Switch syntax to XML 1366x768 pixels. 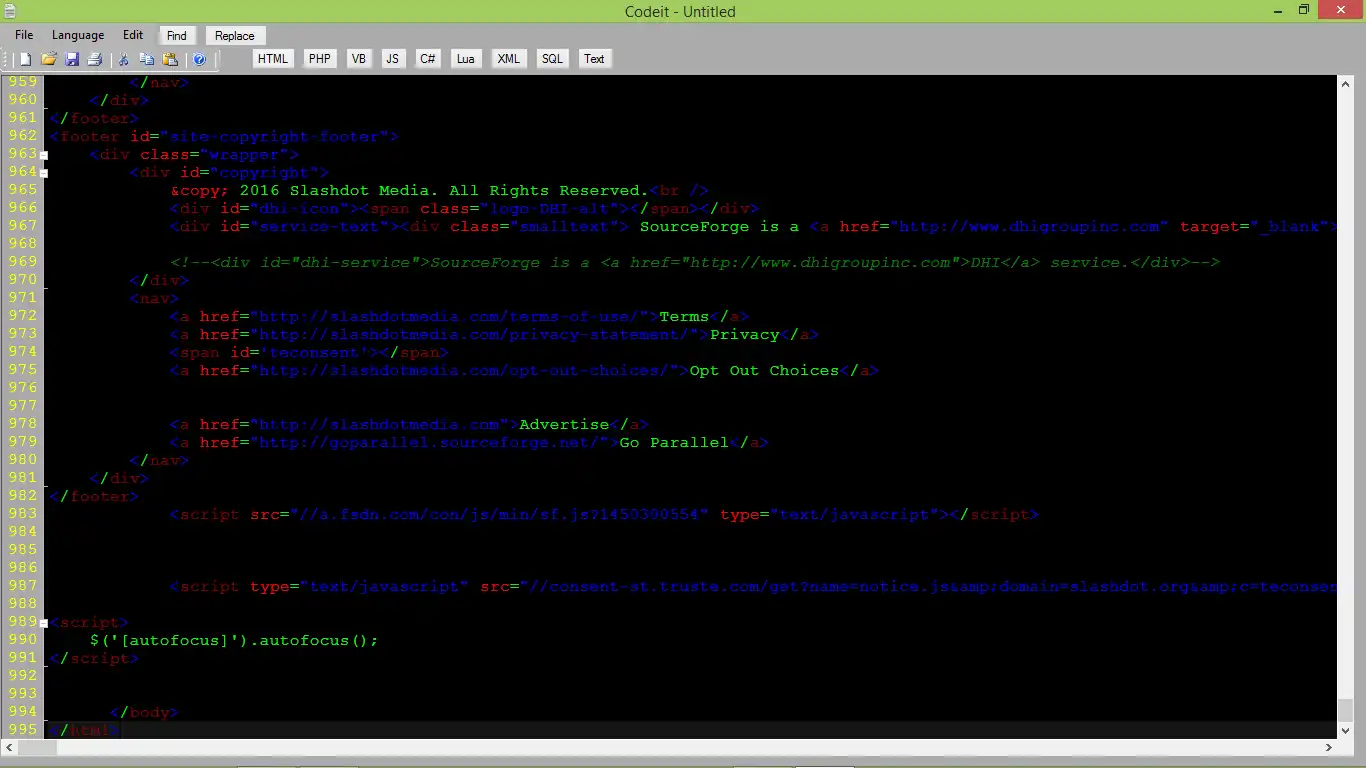click(509, 59)
